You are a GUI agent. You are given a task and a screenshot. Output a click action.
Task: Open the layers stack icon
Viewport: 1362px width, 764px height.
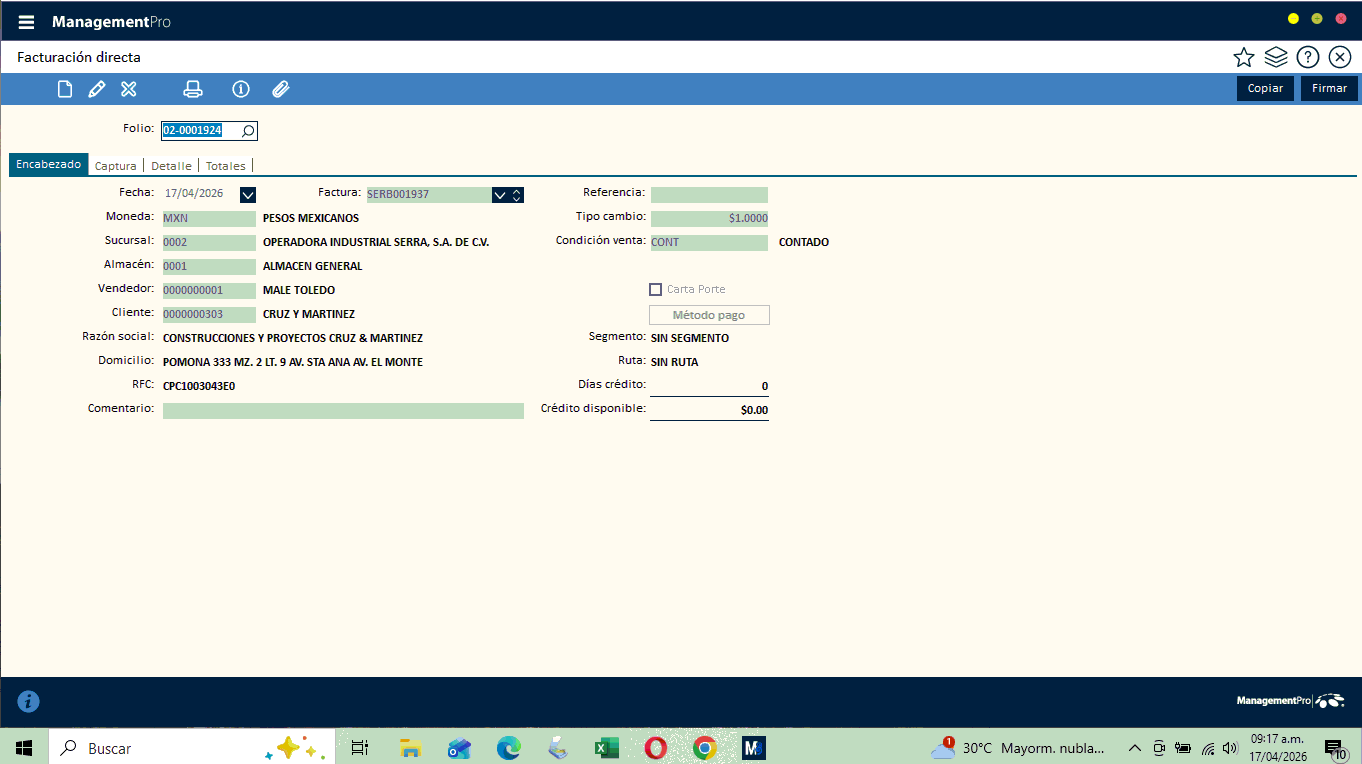coord(1275,57)
